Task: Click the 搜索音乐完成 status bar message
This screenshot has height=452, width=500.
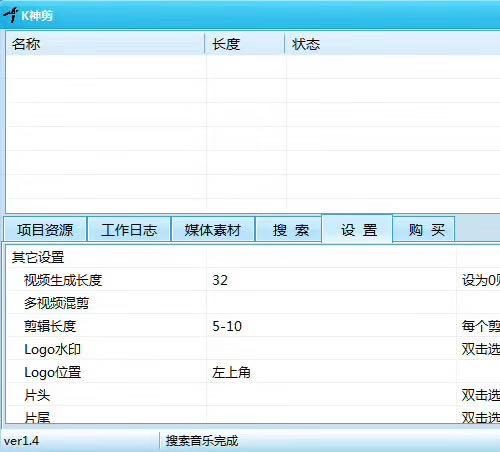Action: pos(202,441)
